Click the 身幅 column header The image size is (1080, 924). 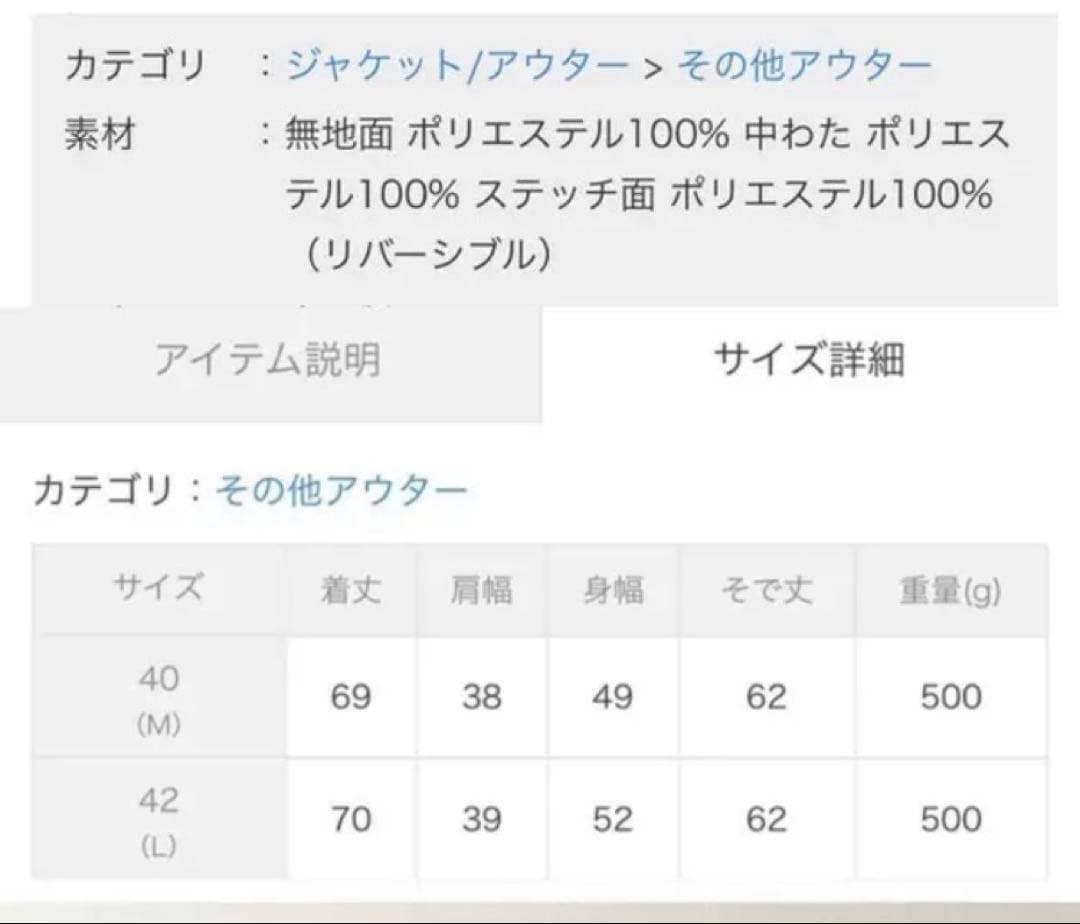[612, 591]
